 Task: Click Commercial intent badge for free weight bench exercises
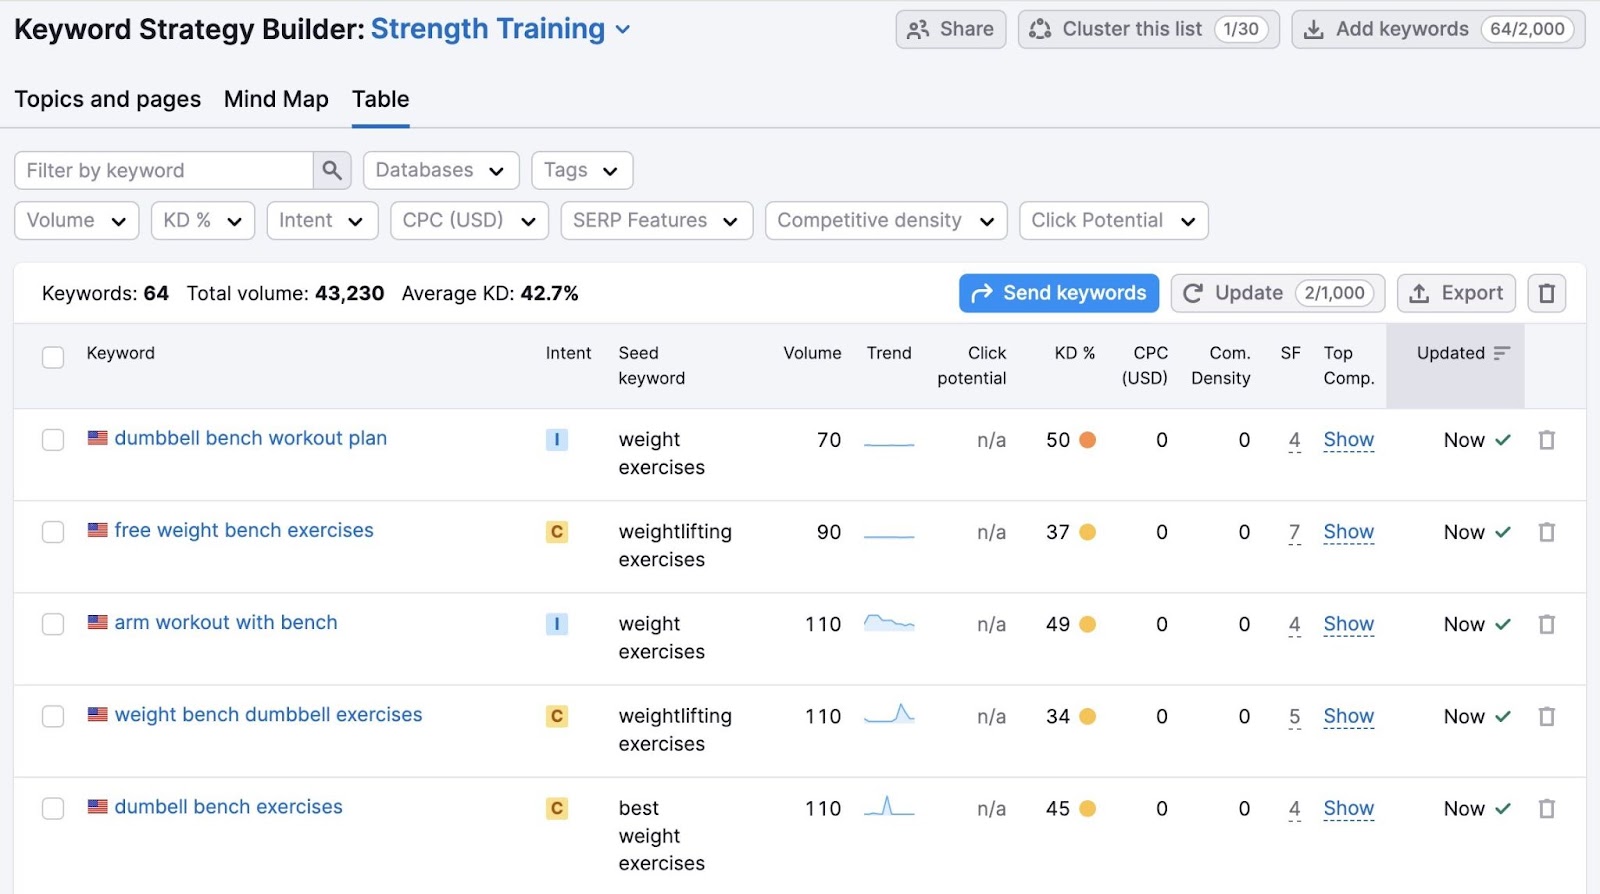(557, 532)
